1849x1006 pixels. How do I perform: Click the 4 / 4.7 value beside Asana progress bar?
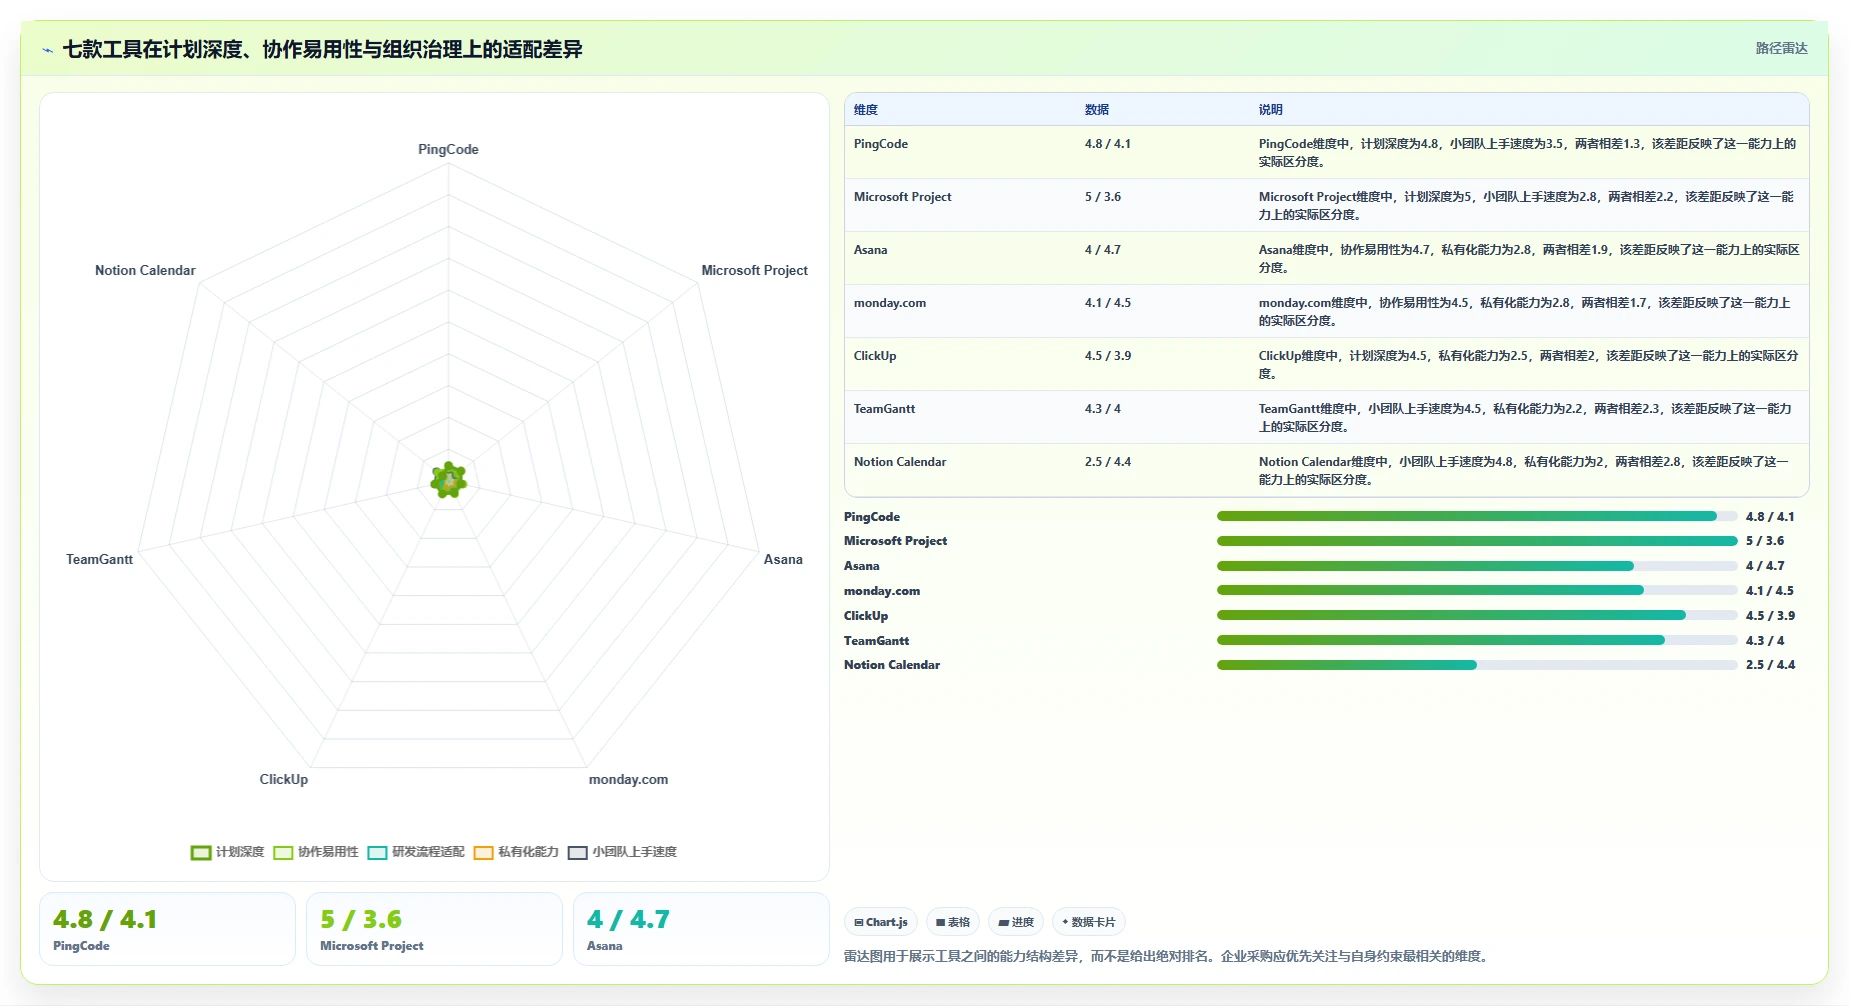tap(1765, 566)
